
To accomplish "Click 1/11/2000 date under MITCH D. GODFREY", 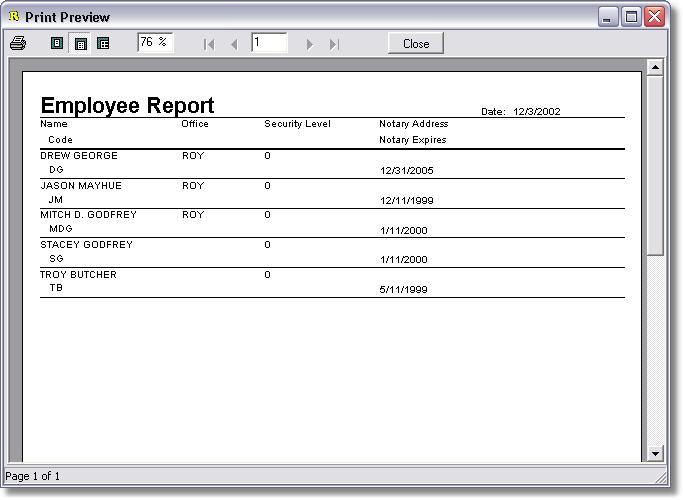I will tap(403, 230).
